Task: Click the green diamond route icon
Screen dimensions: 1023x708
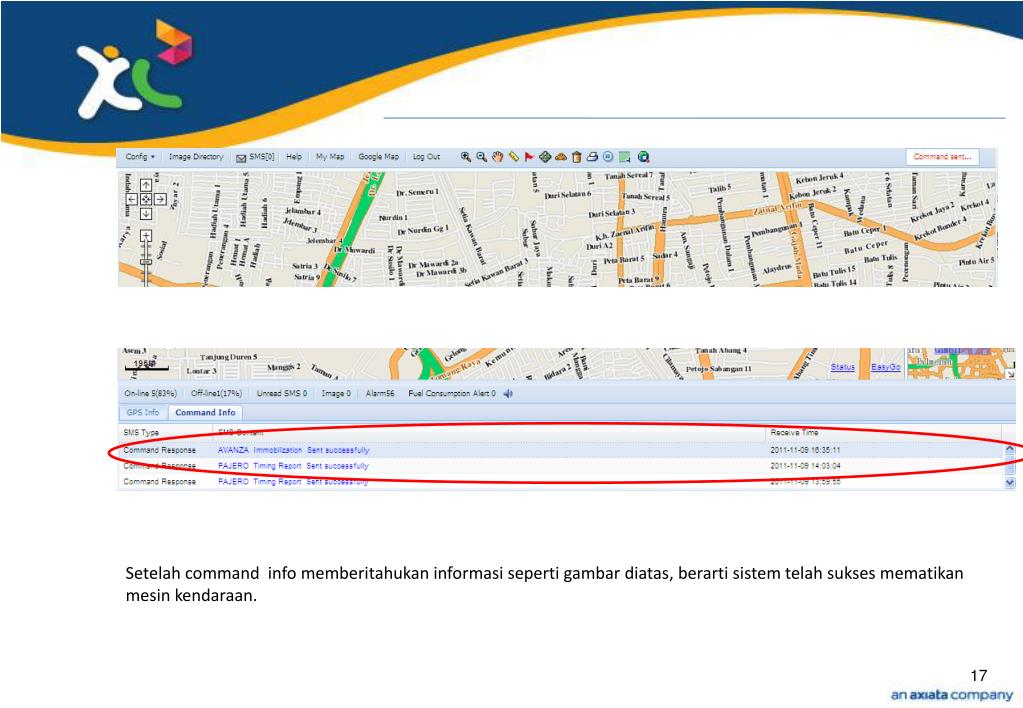Action: click(545, 157)
